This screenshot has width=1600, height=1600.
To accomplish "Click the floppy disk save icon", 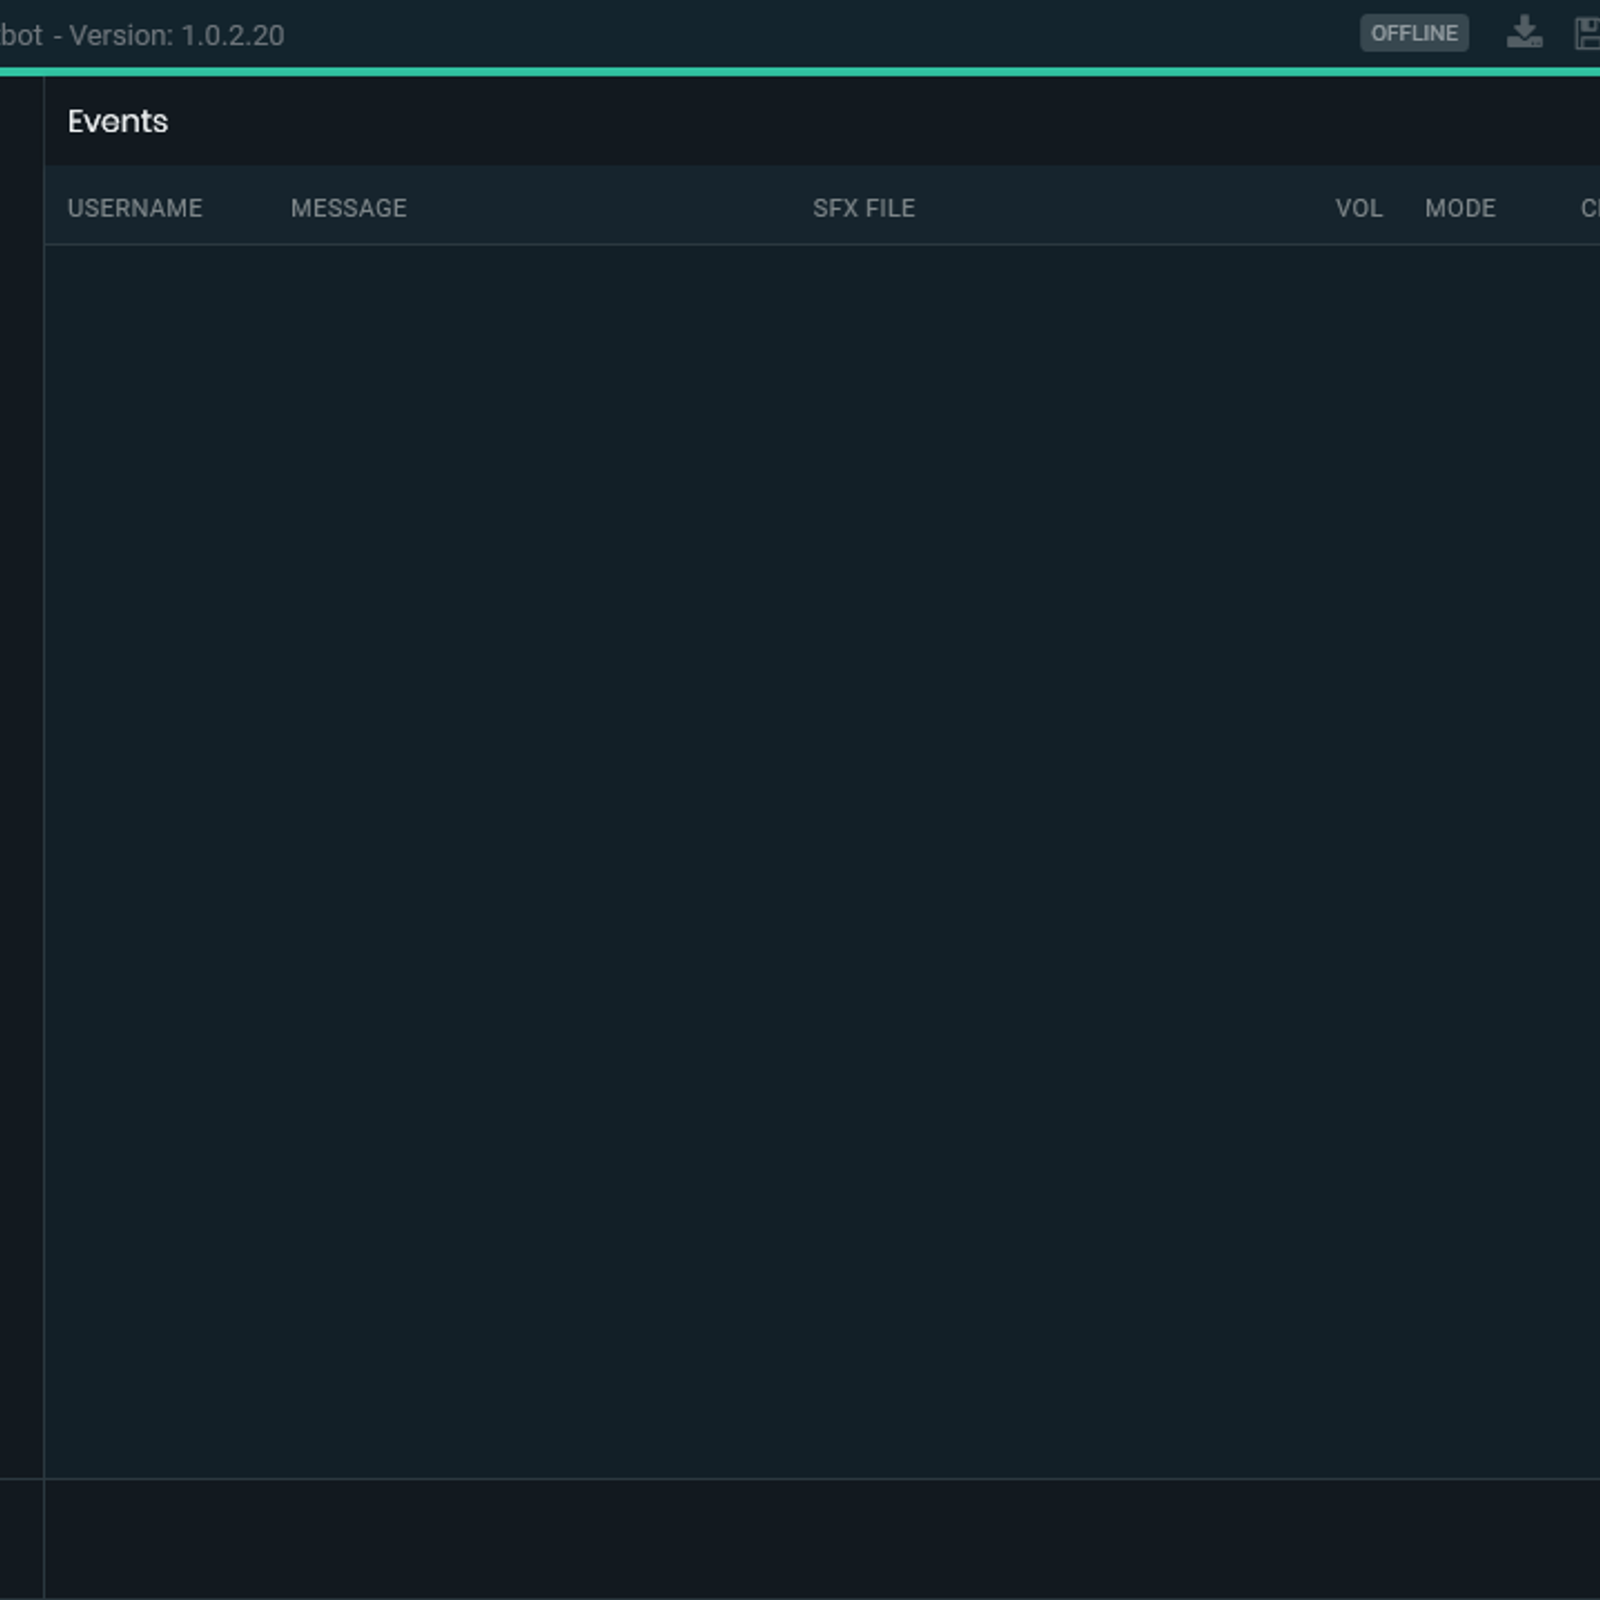I will point(1588,33).
